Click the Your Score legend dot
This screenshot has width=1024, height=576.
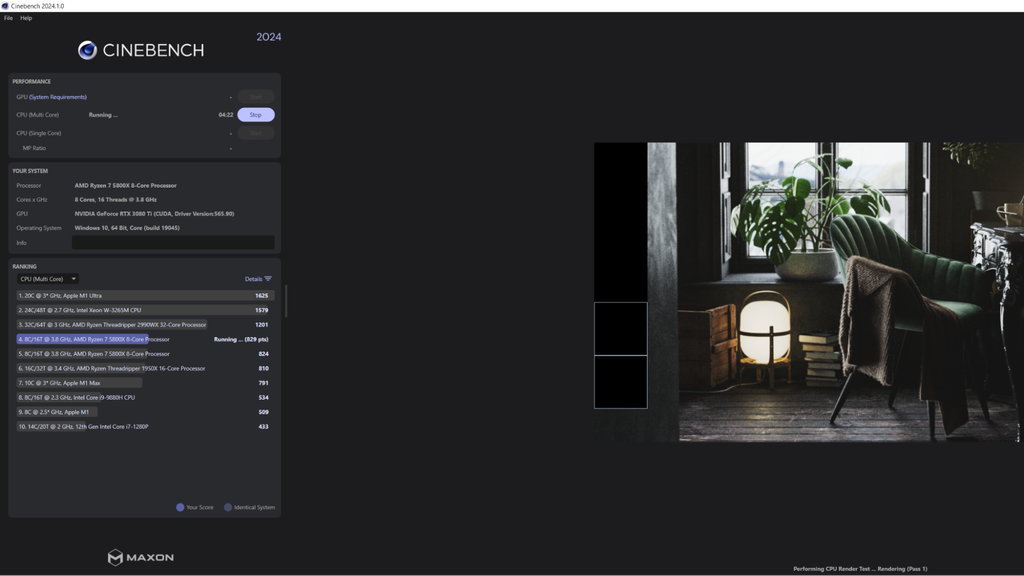180,507
